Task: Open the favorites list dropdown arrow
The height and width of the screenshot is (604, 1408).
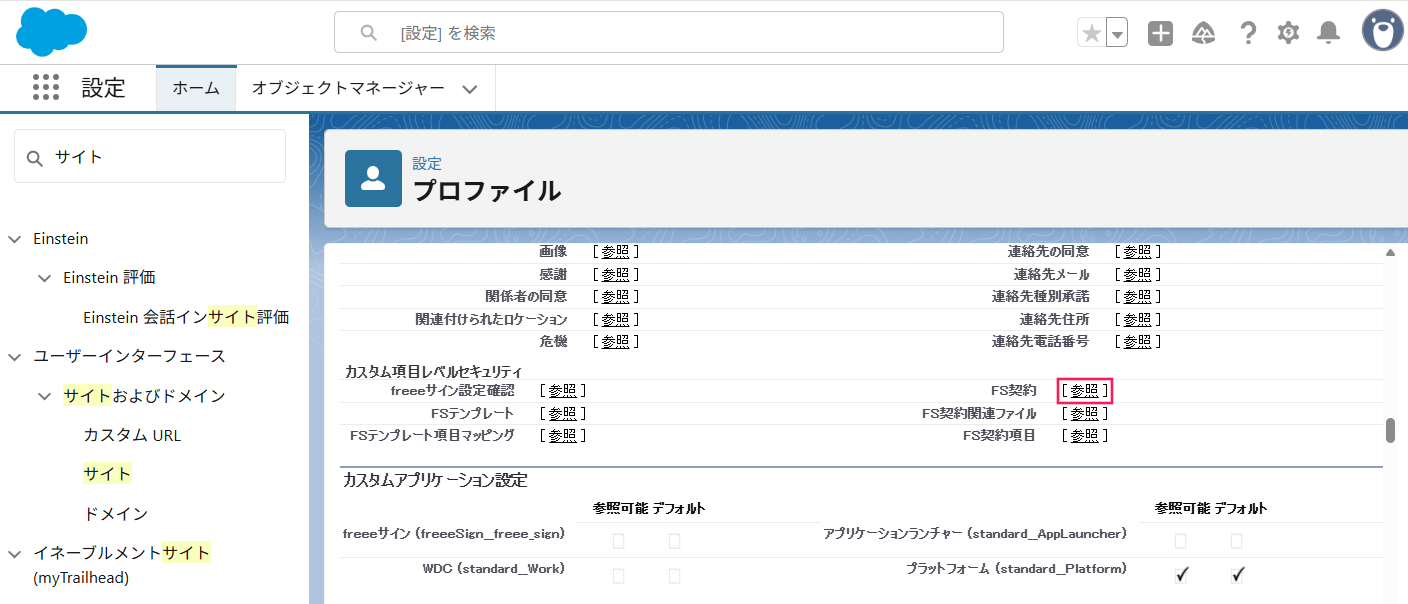Action: [1118, 33]
